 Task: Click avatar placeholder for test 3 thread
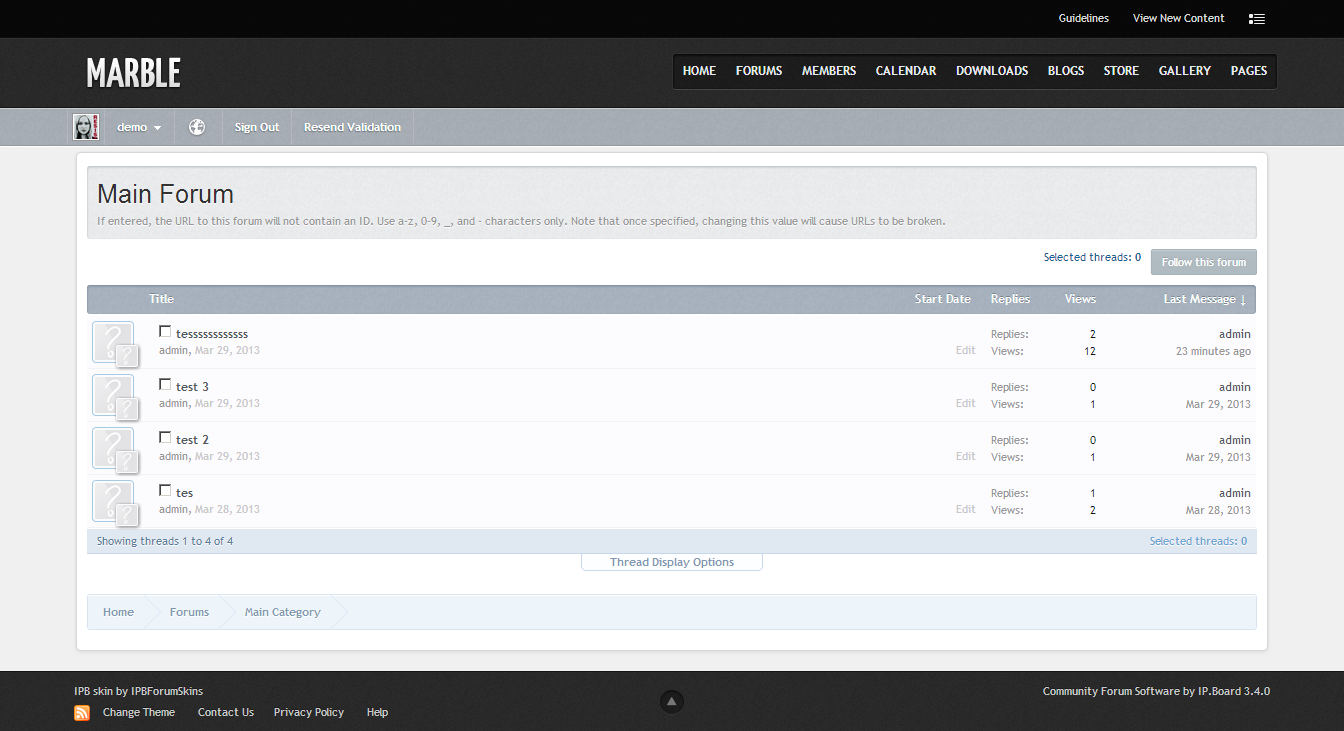[x=114, y=396]
